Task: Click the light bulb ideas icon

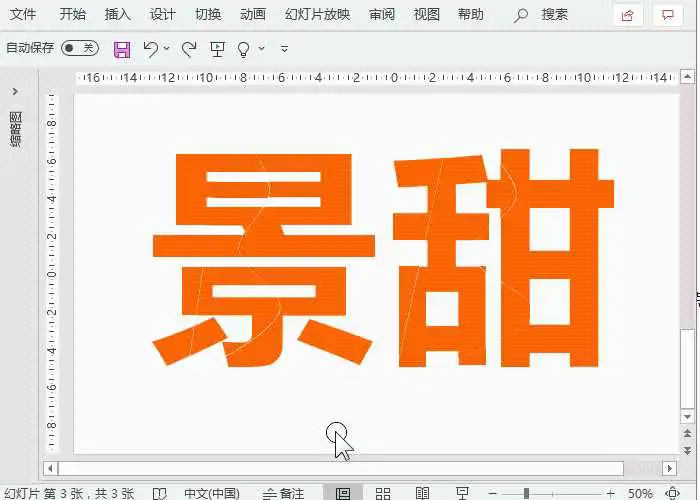Action: (243, 49)
